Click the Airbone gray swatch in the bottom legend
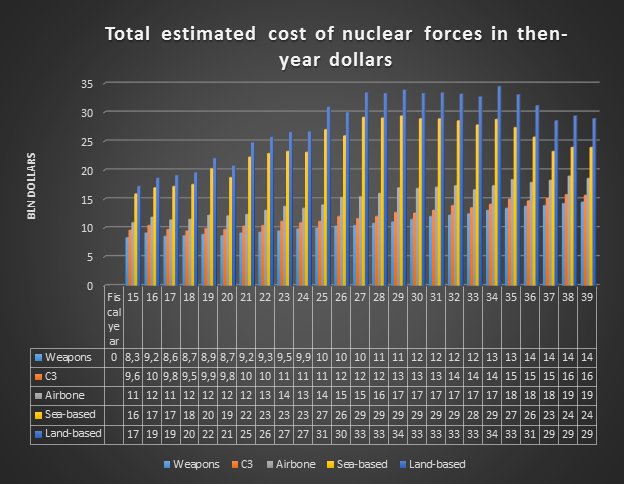The height and width of the screenshot is (484, 624). click(x=270, y=464)
